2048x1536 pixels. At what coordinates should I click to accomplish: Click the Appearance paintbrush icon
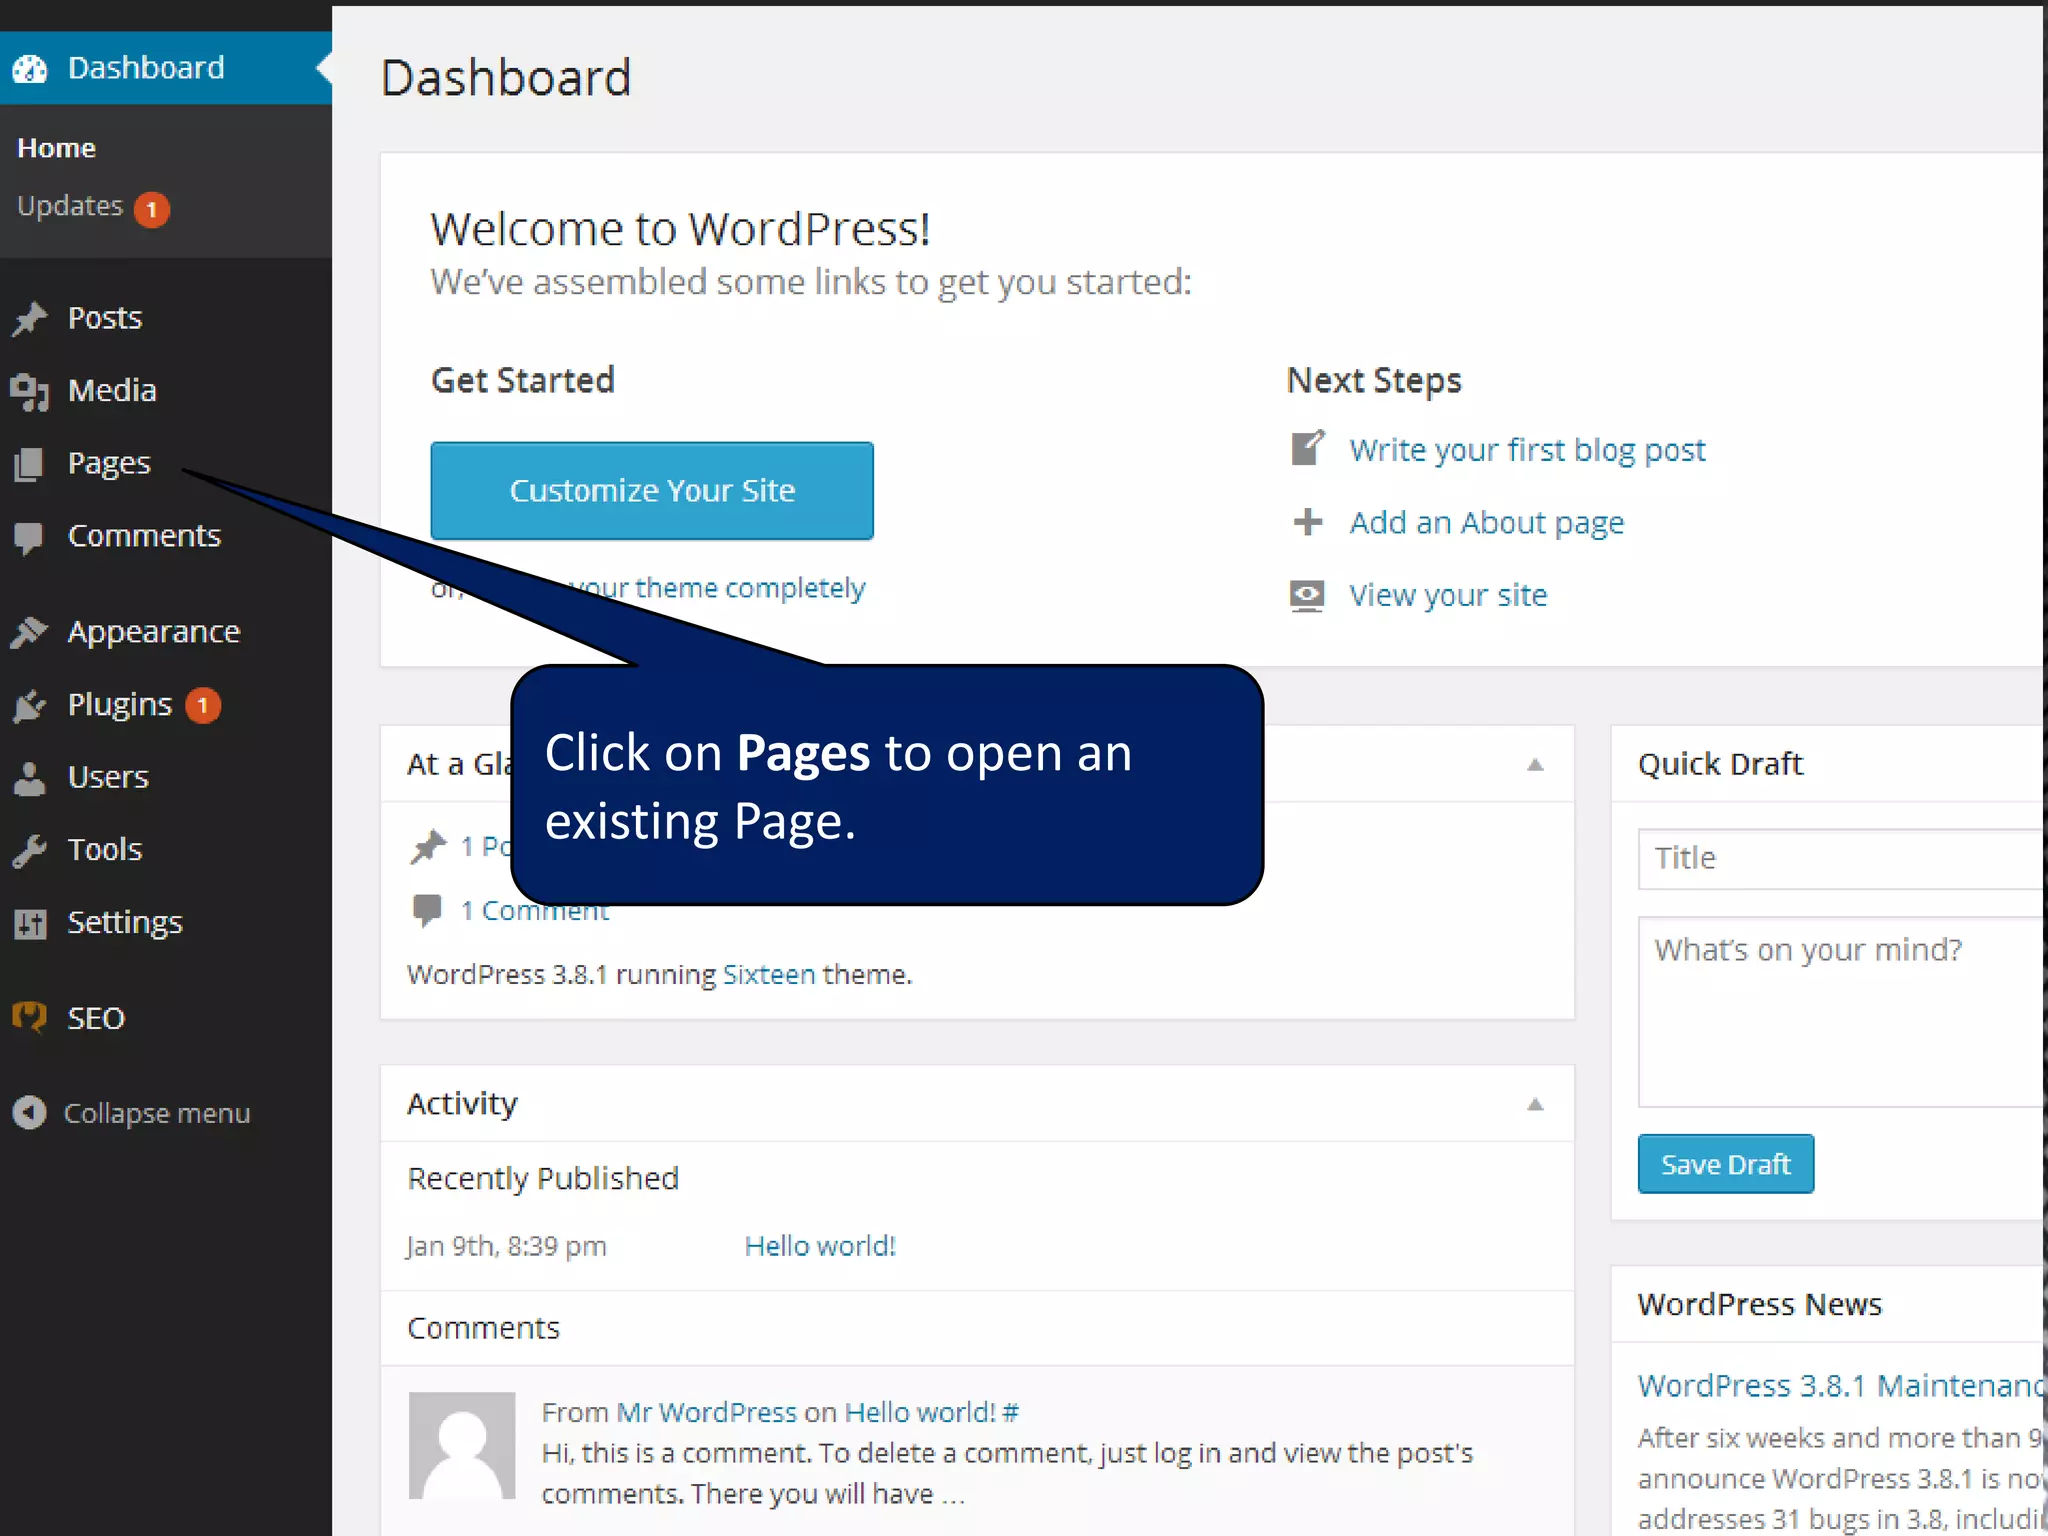tap(30, 632)
